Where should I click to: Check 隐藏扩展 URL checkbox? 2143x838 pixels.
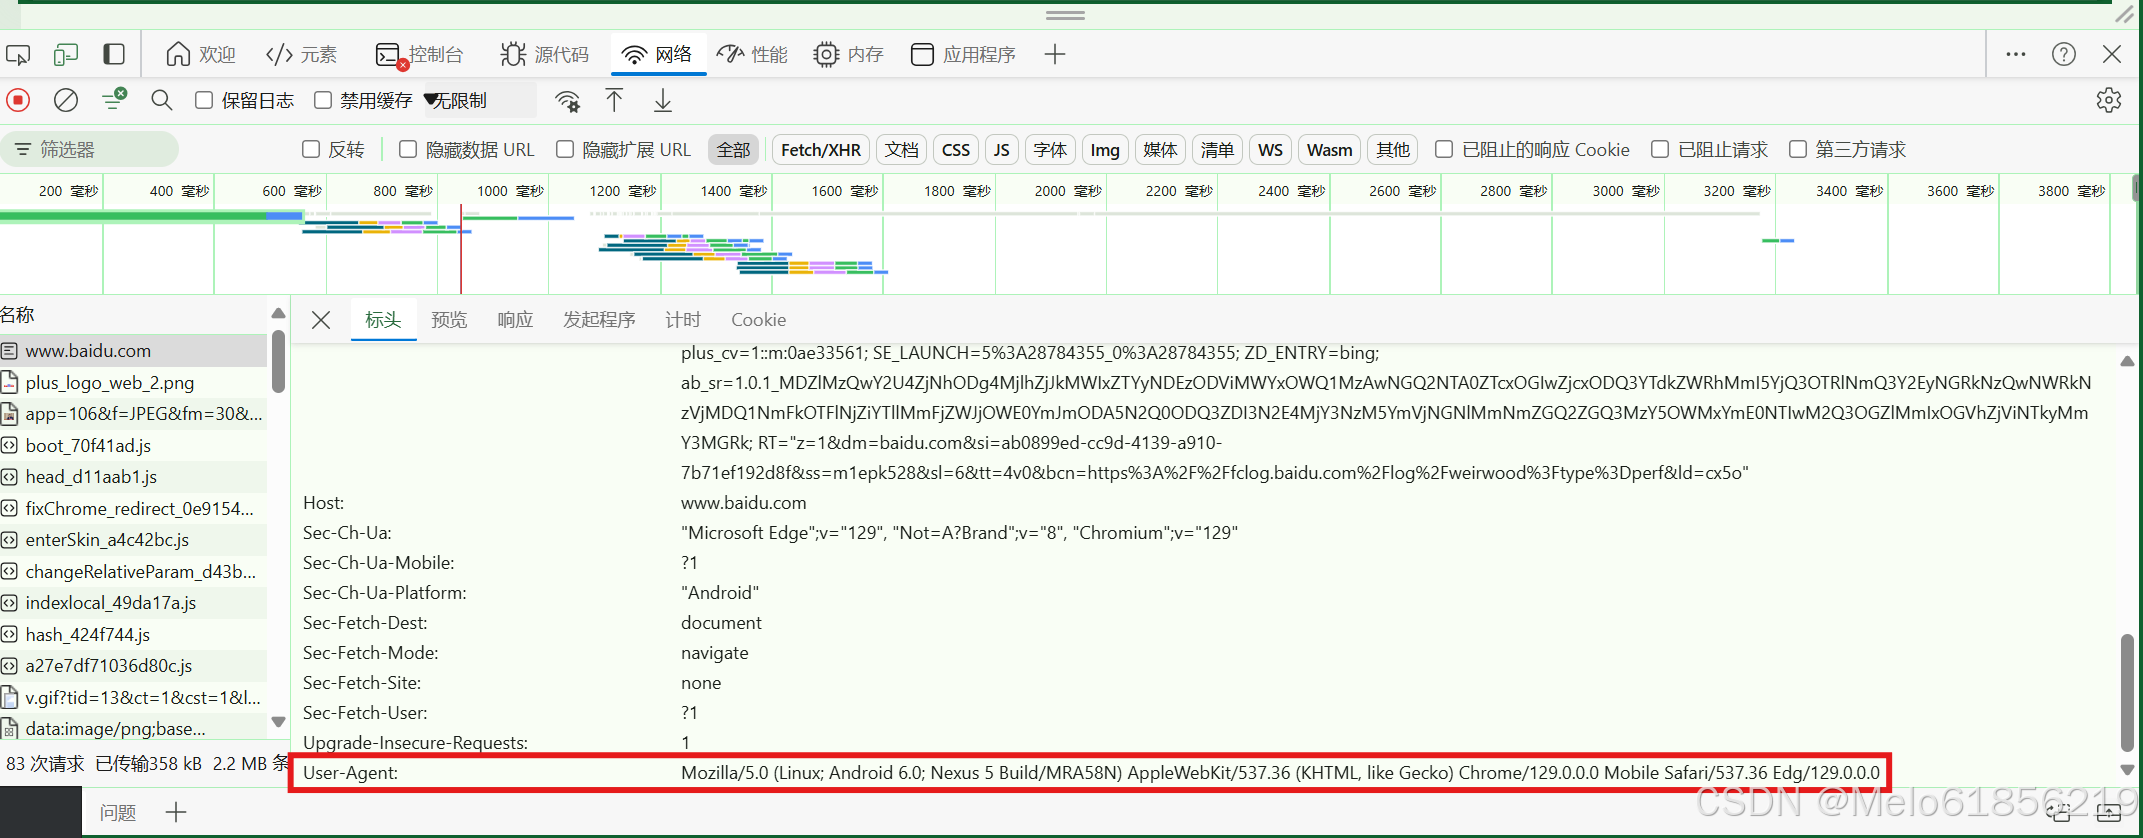[x=565, y=149]
